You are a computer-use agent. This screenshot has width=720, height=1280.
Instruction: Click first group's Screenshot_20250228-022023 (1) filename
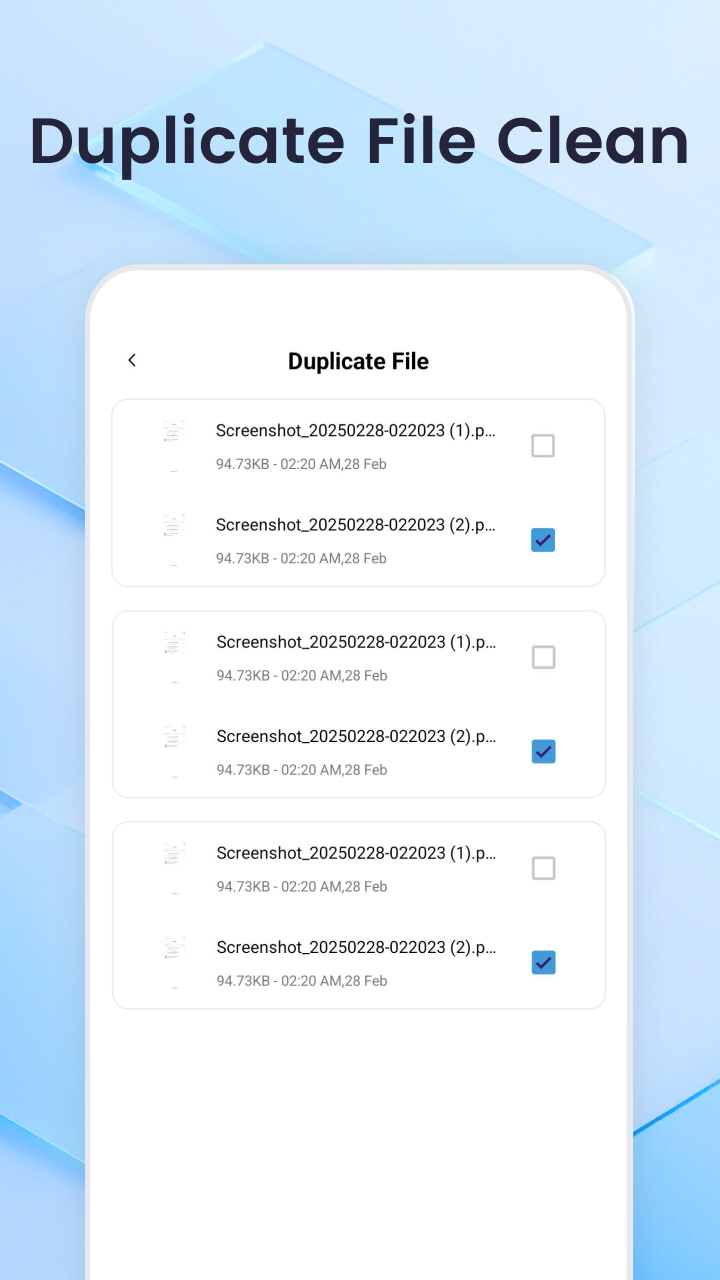[355, 431]
